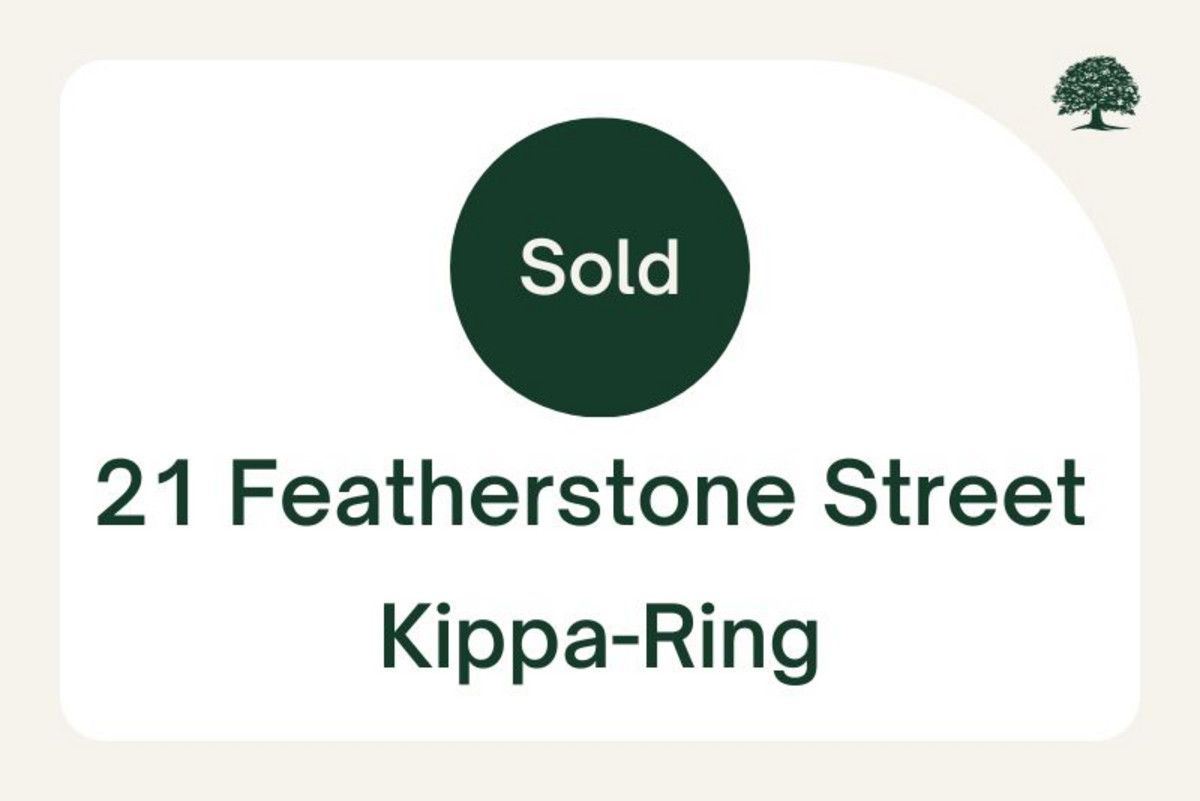
Task: Click the word Sold inside the circle
Action: 600,267
